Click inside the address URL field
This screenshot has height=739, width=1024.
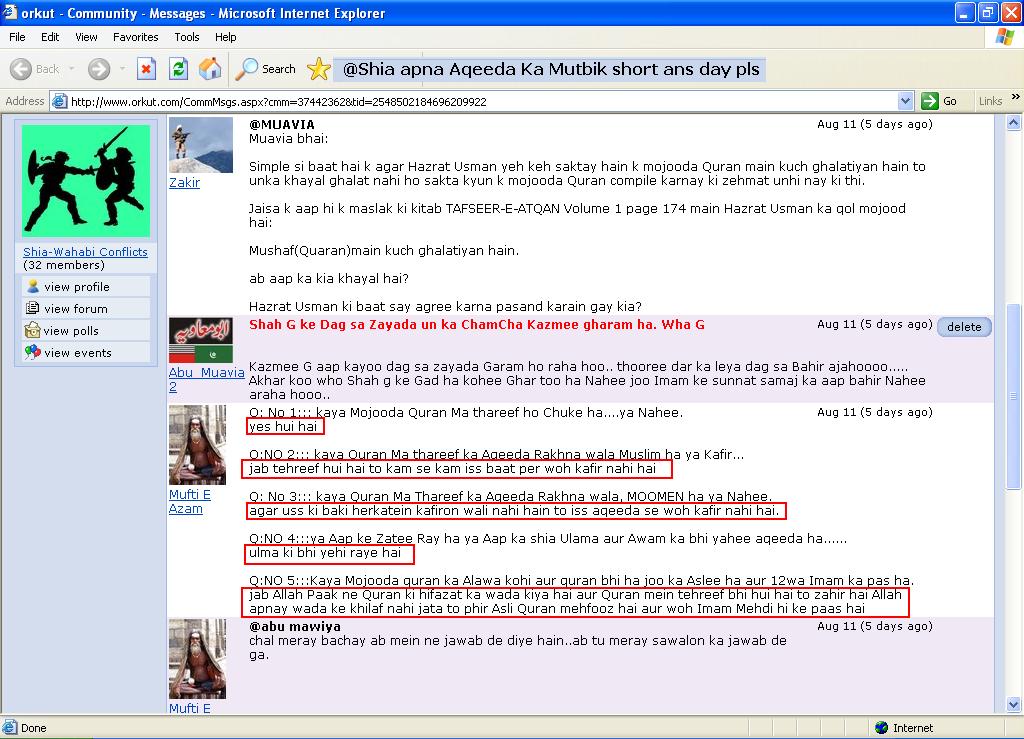[480, 101]
